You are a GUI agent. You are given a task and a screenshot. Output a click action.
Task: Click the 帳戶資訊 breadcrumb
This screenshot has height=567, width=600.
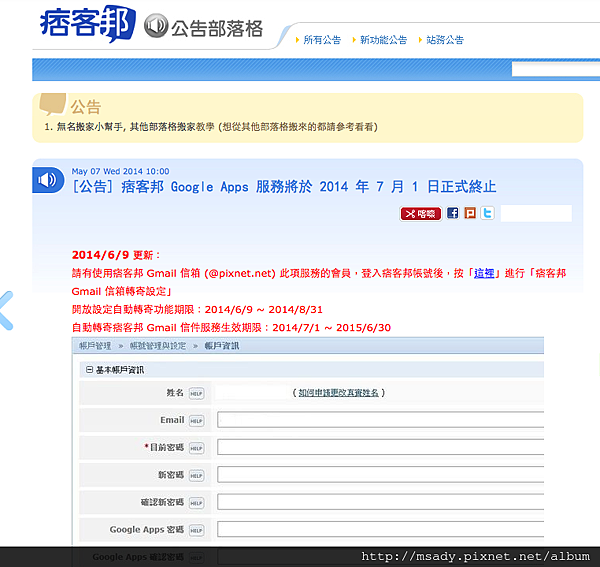pos(222,346)
